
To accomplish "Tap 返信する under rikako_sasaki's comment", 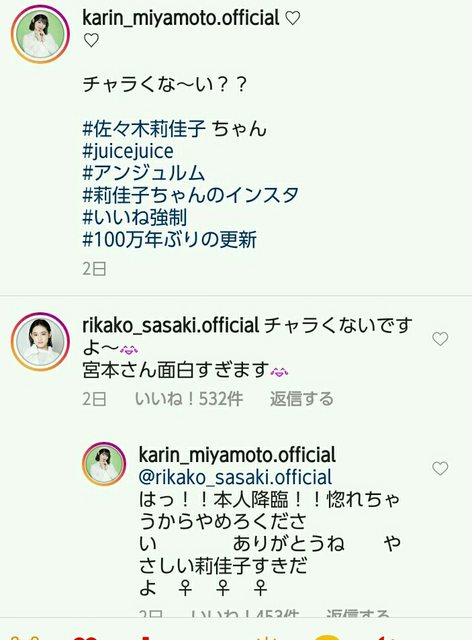I will (x=301, y=399).
